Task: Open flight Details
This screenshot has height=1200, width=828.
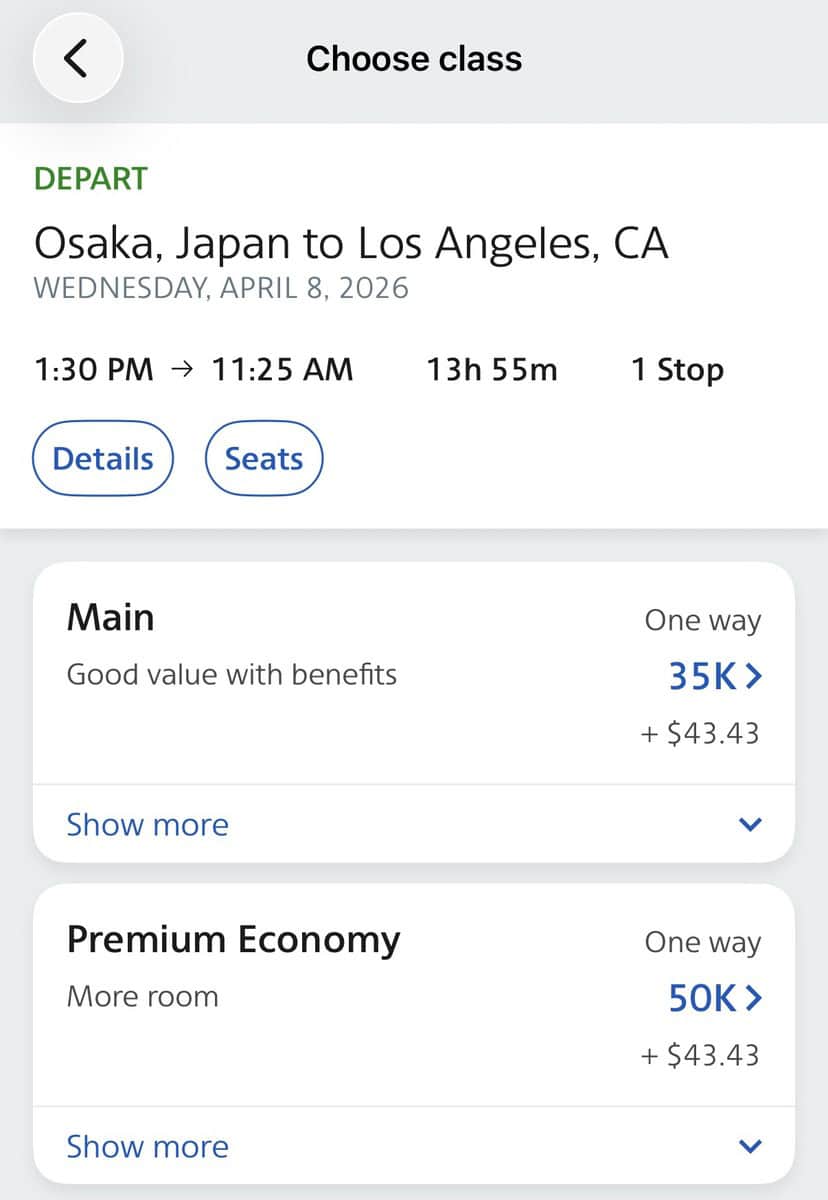Action: point(103,459)
